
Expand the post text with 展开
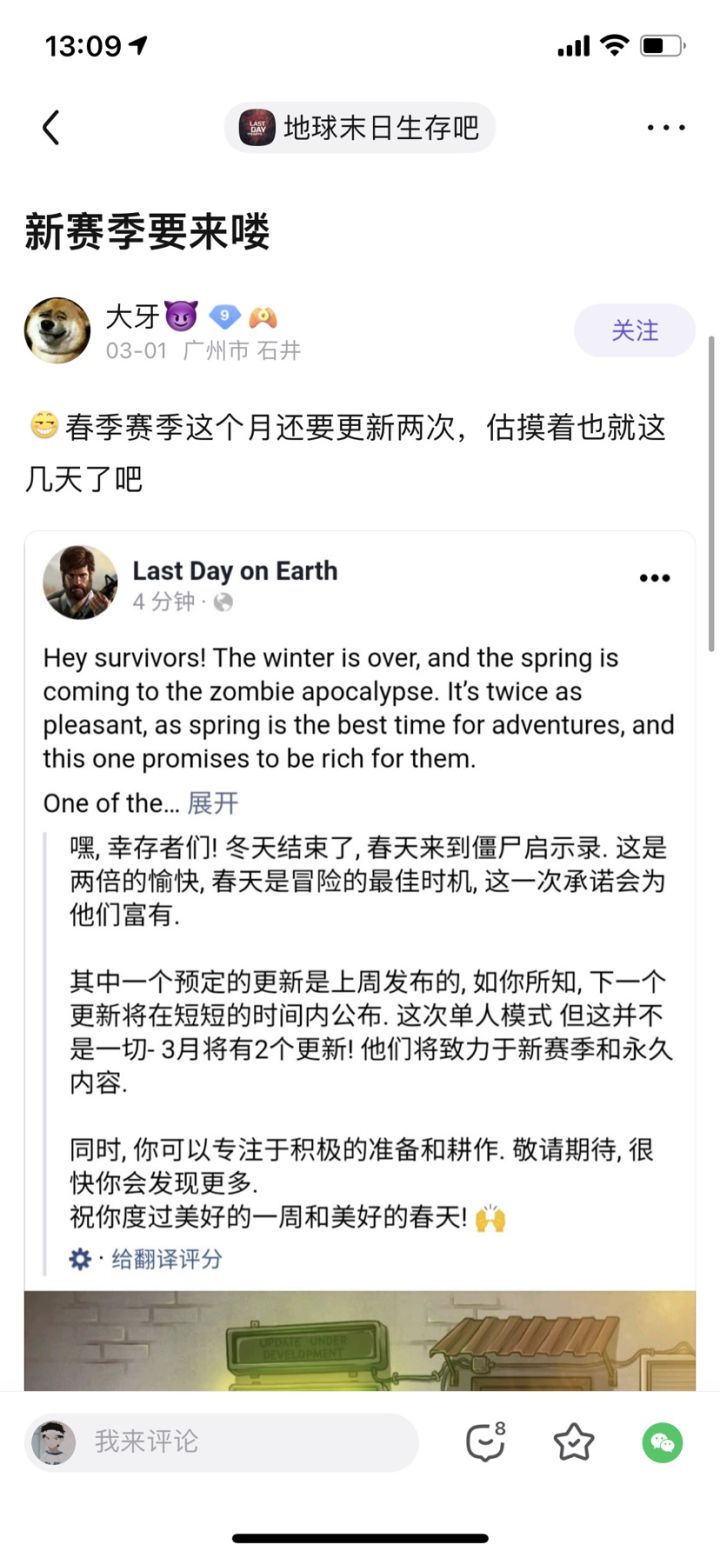click(213, 803)
